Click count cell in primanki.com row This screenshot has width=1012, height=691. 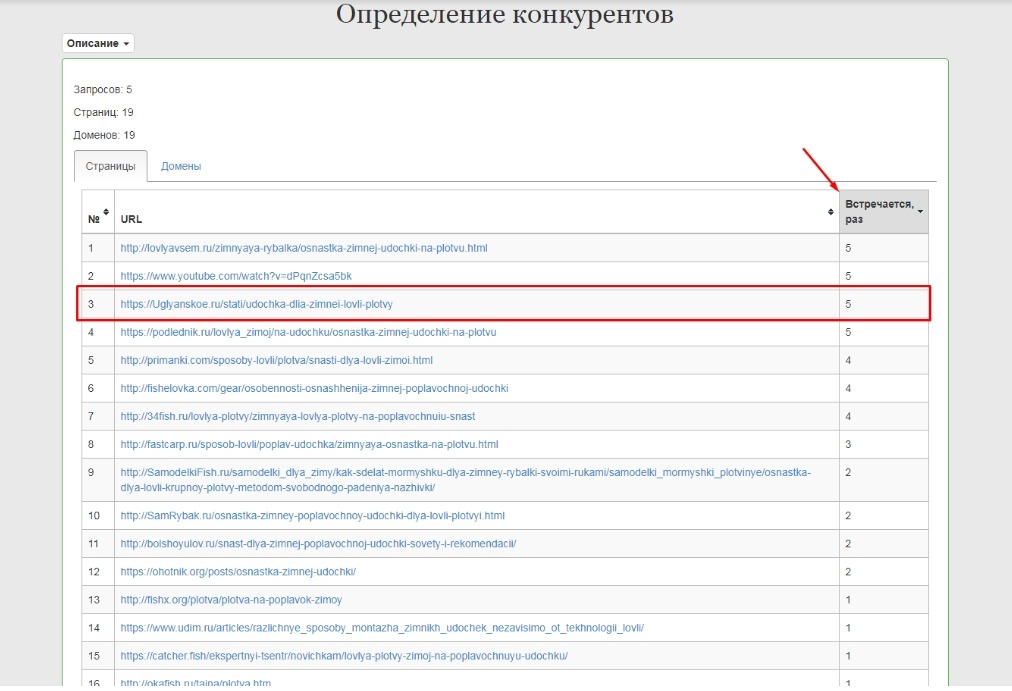tap(884, 360)
